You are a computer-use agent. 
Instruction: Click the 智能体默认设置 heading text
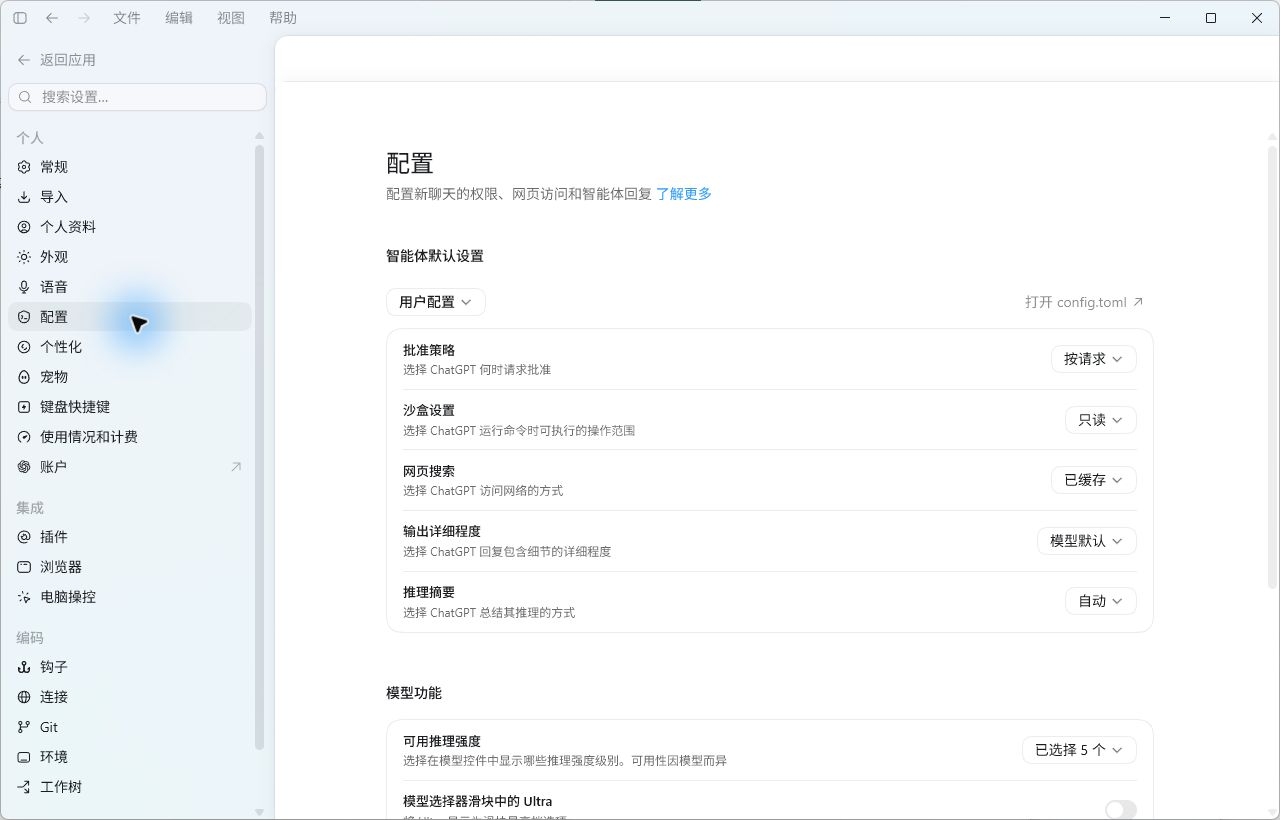[435, 256]
